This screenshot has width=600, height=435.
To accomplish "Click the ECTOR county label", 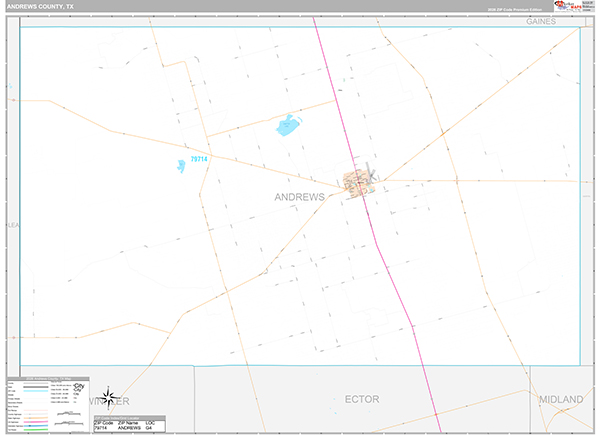I will (x=362, y=399).
